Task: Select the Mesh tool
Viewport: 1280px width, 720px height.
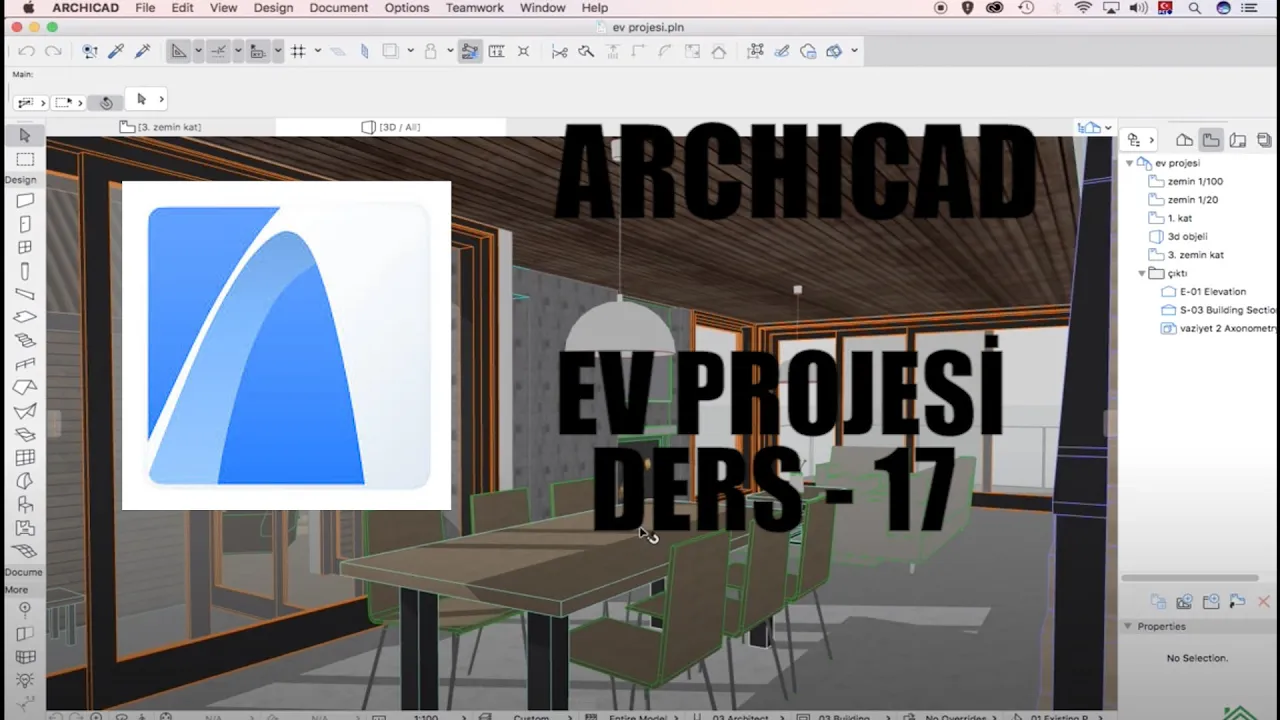Action: pyautogui.click(x=25, y=551)
